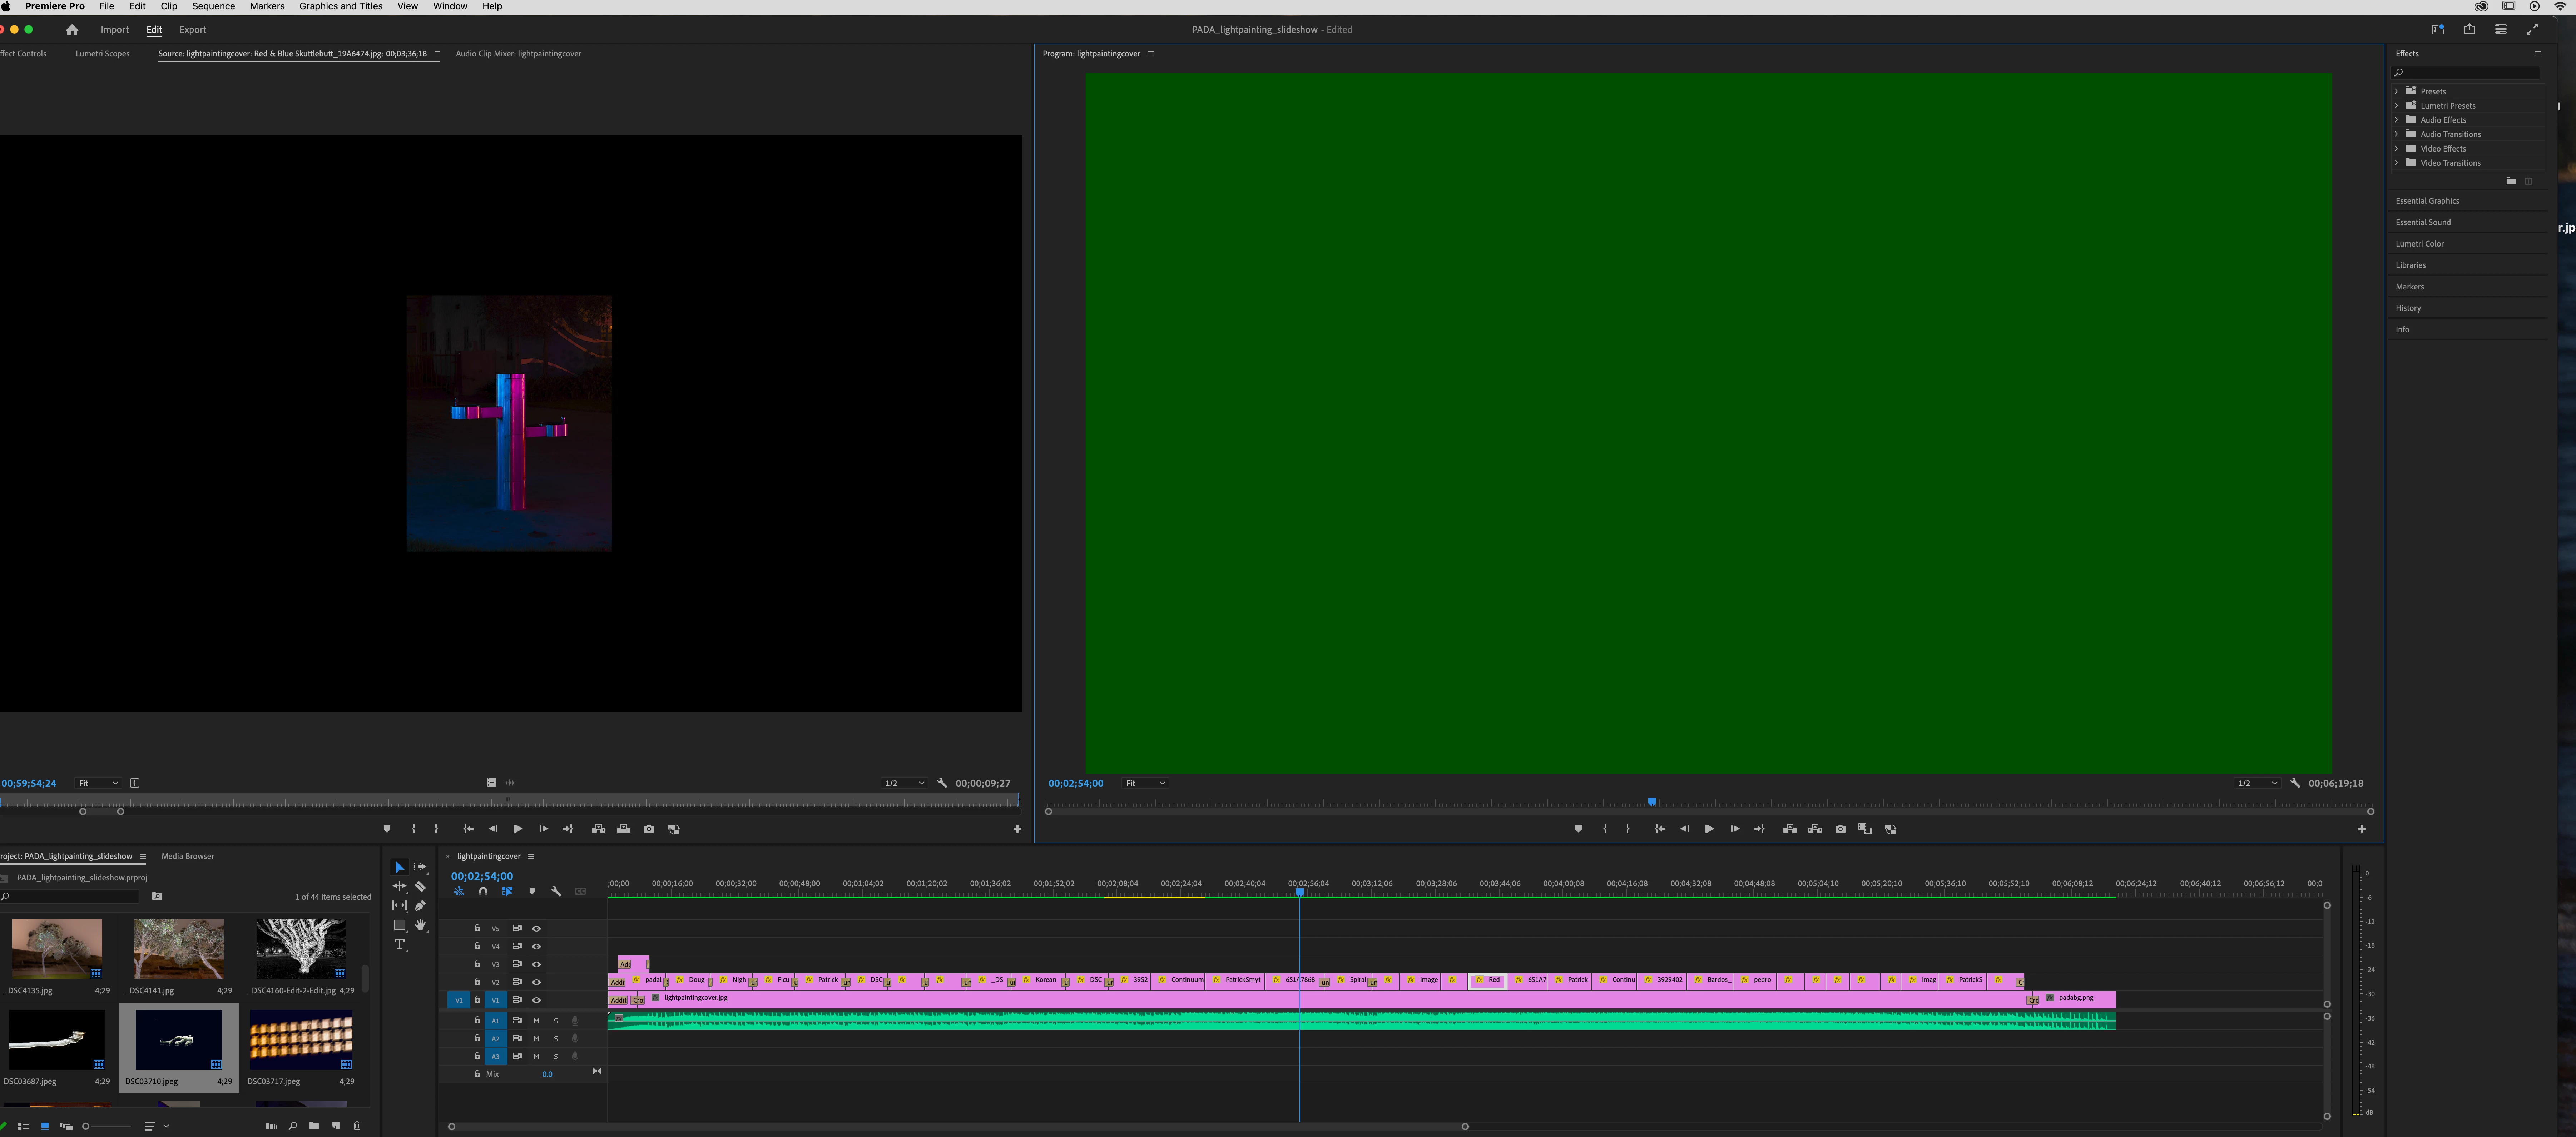Open the timeline display settings wrench
The height and width of the screenshot is (1137, 2576).
tap(556, 891)
